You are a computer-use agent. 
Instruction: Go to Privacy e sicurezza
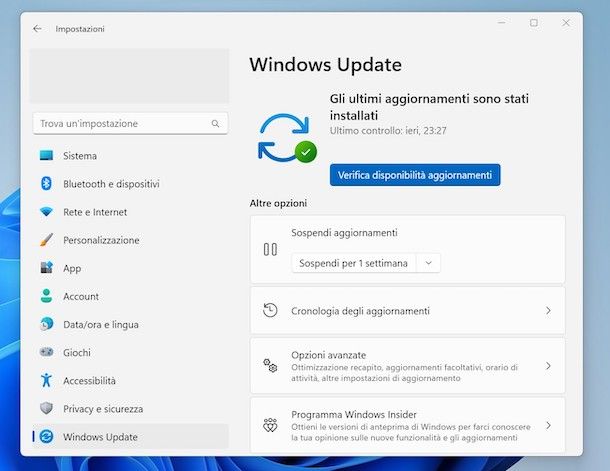point(130,408)
